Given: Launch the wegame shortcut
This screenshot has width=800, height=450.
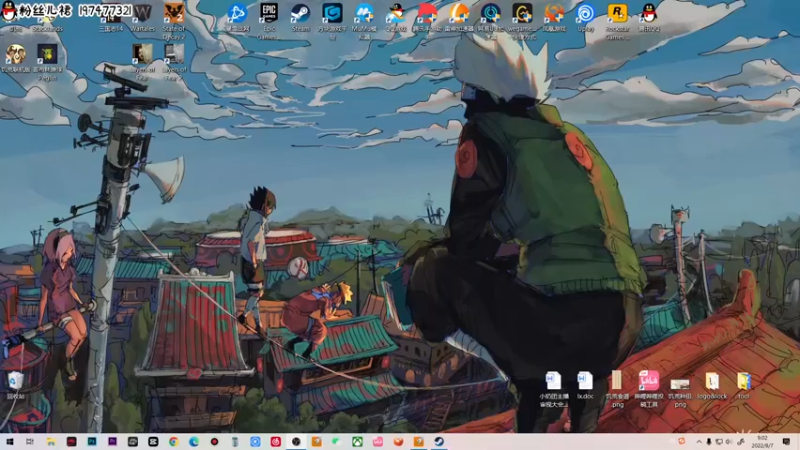Looking at the screenshot, I should tap(522, 20).
